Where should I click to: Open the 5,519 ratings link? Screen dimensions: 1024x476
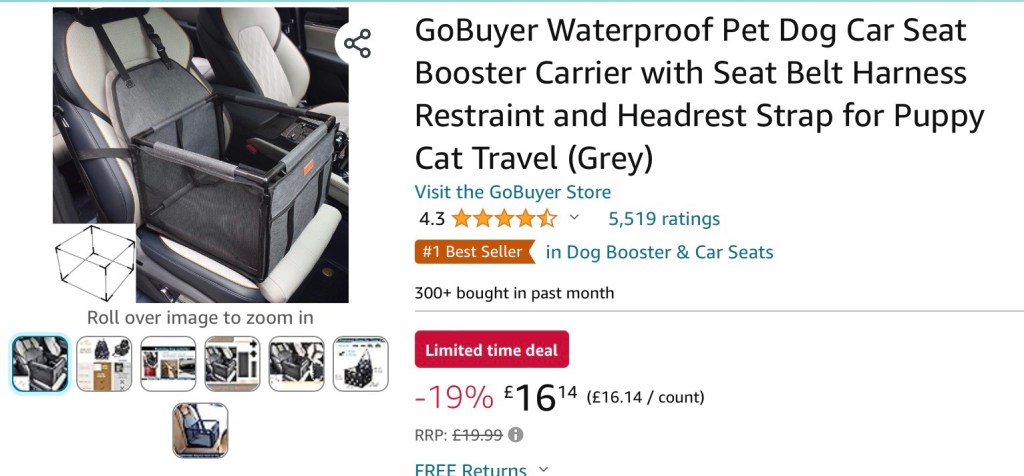pos(664,219)
